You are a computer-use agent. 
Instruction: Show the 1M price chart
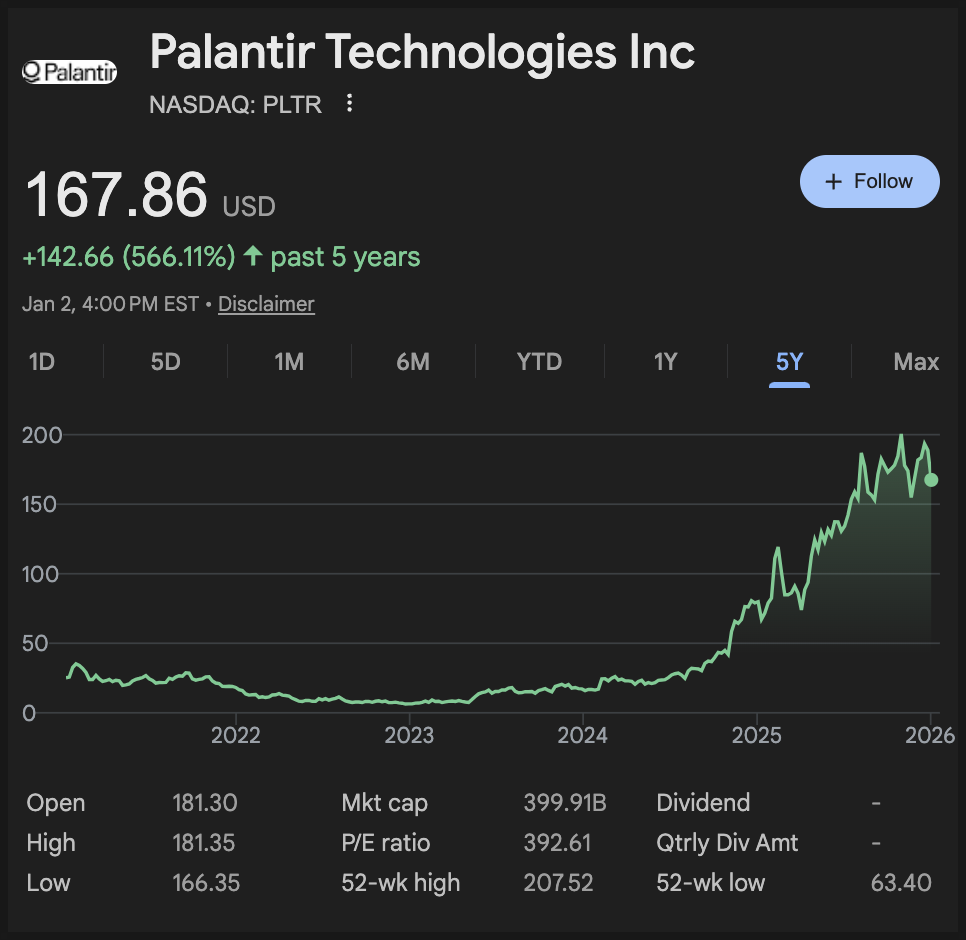coord(289,361)
